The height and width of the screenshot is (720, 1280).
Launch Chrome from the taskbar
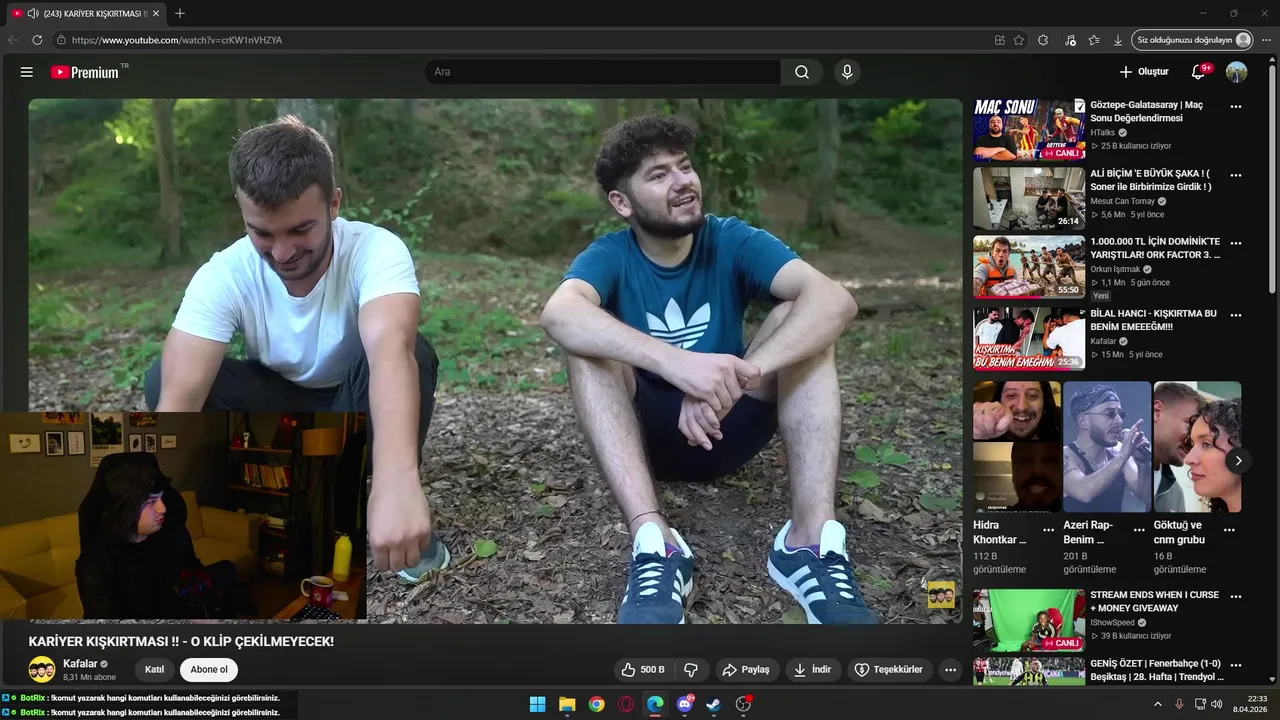click(x=596, y=704)
